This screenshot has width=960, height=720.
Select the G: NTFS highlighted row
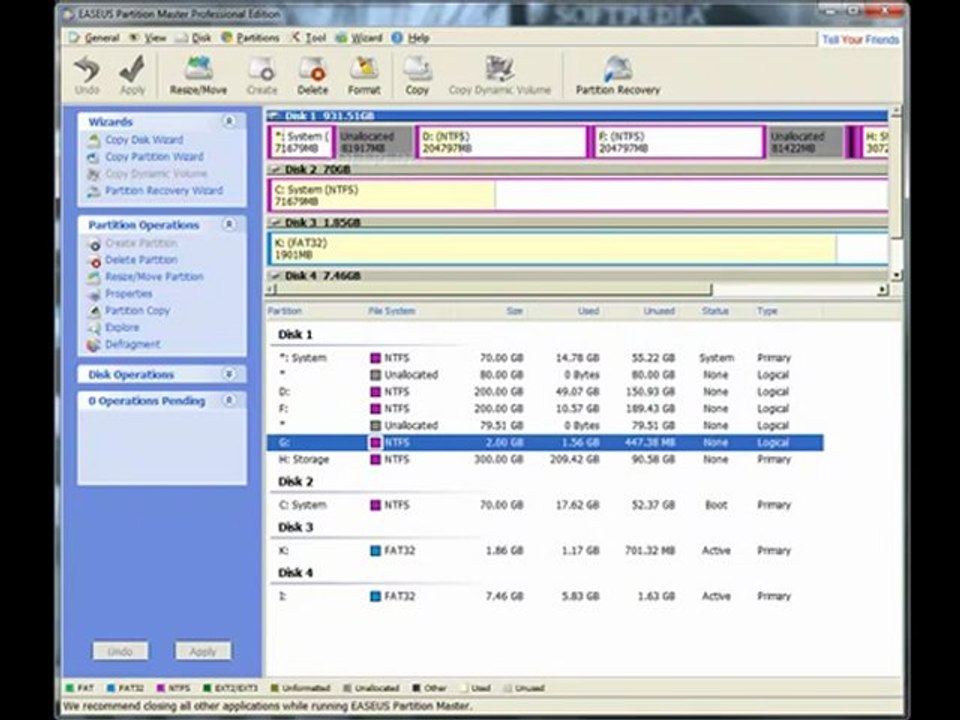(545, 442)
